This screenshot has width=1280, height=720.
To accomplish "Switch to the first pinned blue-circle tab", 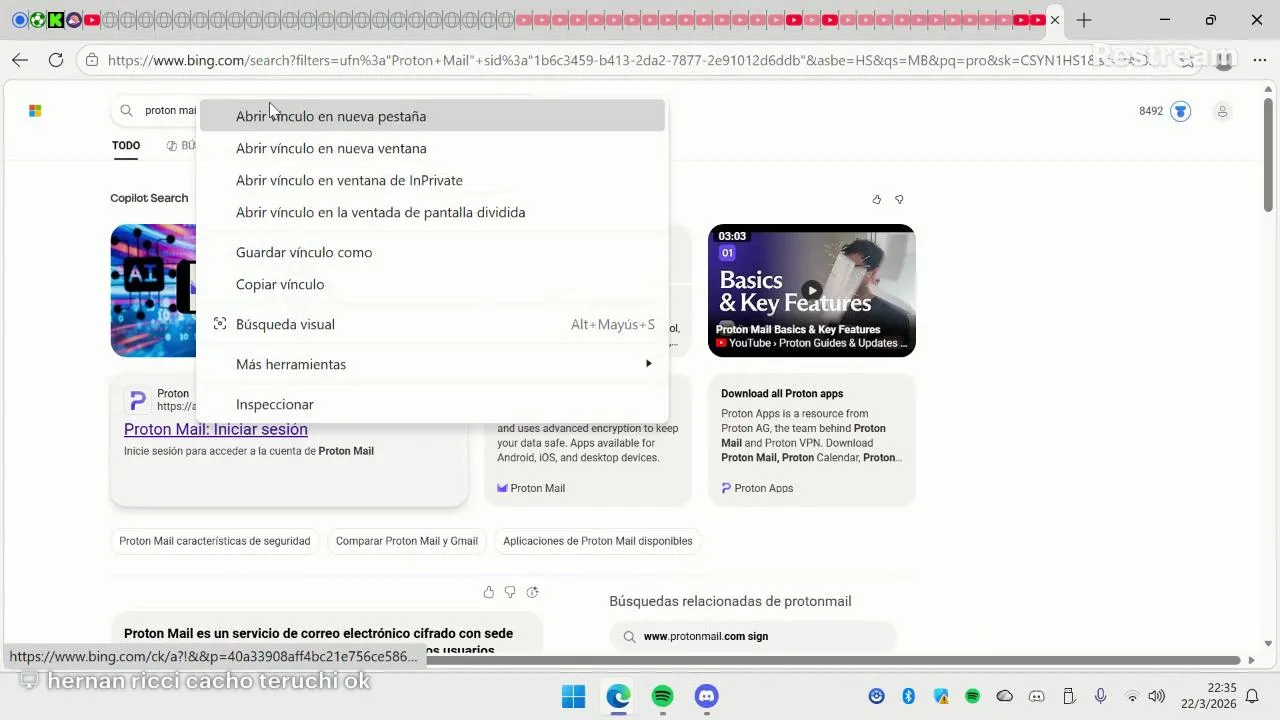I will 19,20.
